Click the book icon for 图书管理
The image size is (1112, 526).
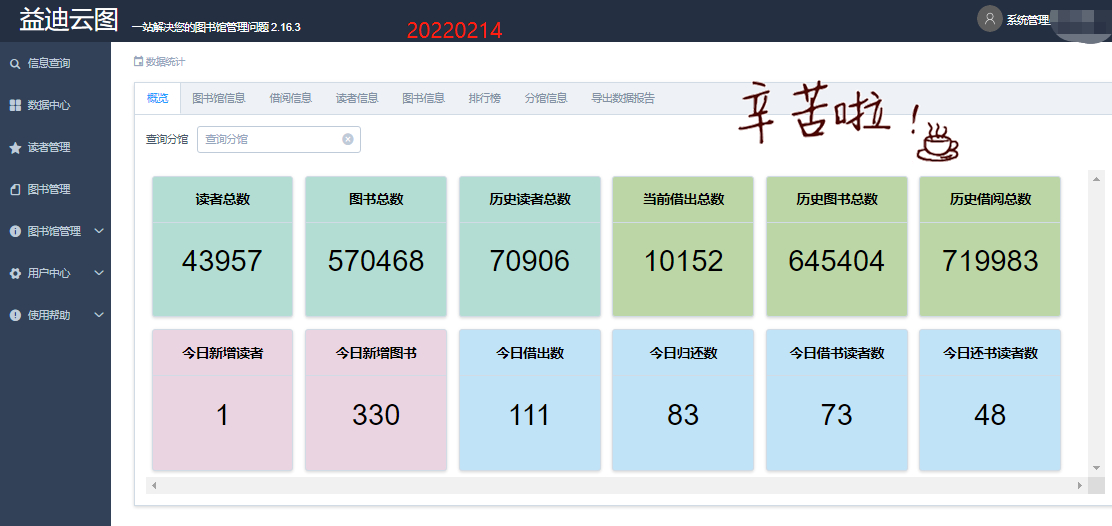[x=15, y=190]
